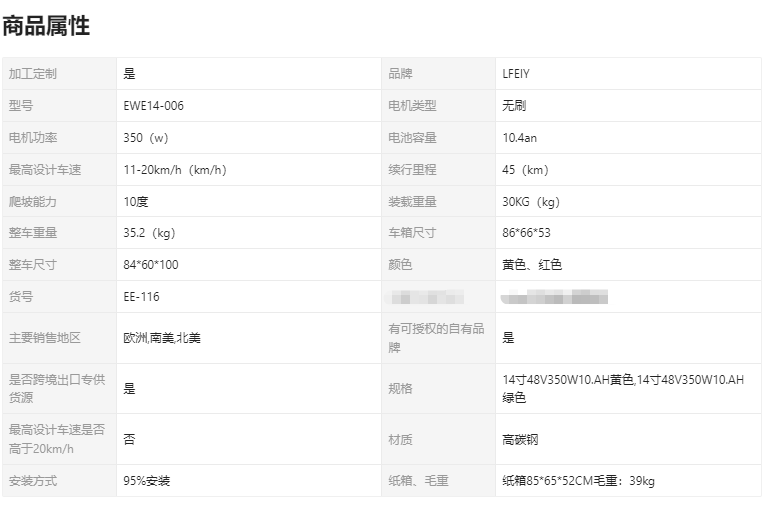Select the box size 86*66*53 value
The image size is (762, 513).
pos(527,233)
